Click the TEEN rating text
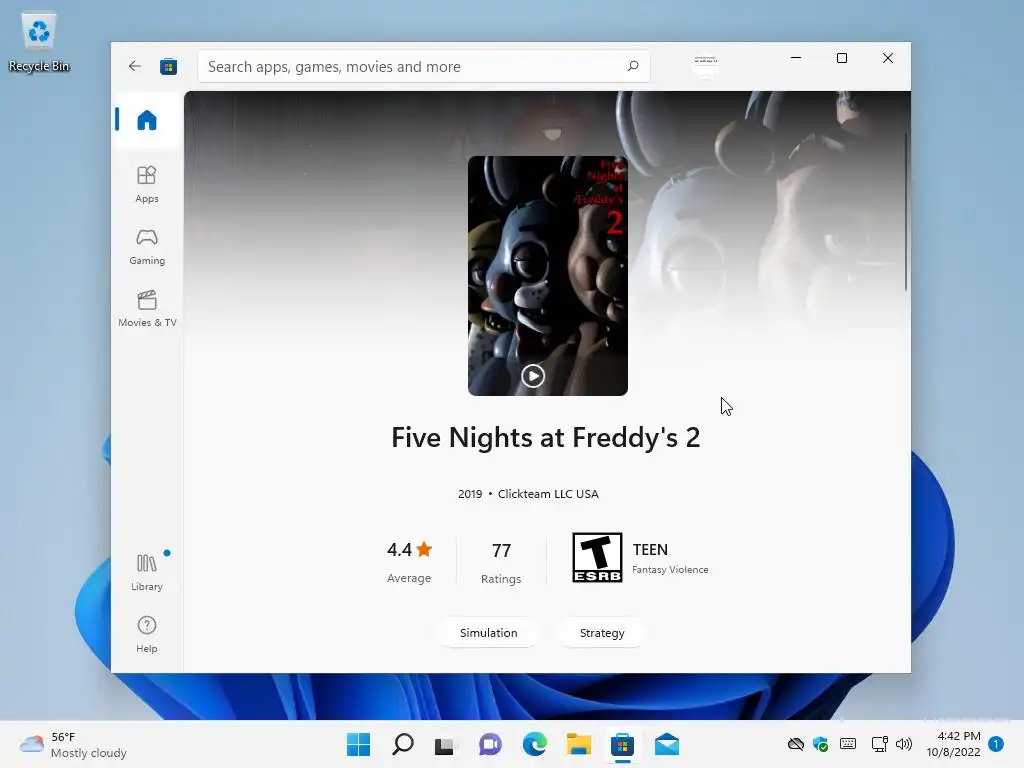 pyautogui.click(x=650, y=550)
